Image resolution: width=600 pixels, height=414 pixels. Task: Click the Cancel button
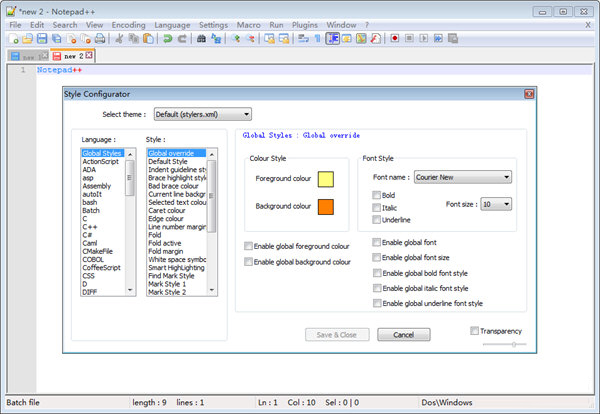(x=404, y=335)
